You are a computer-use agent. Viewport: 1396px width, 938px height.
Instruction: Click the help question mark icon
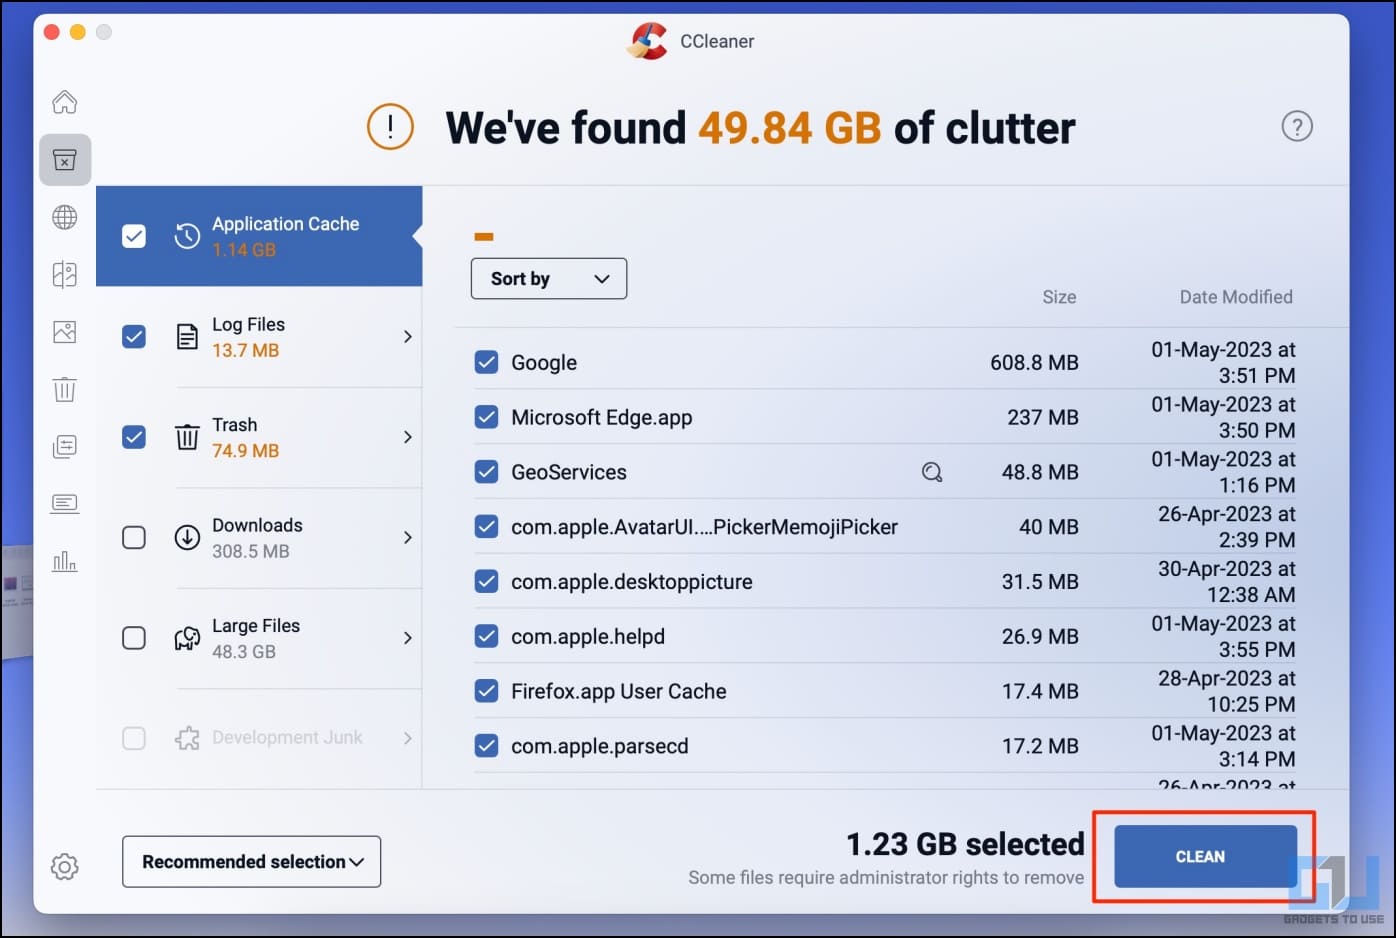(x=1297, y=126)
